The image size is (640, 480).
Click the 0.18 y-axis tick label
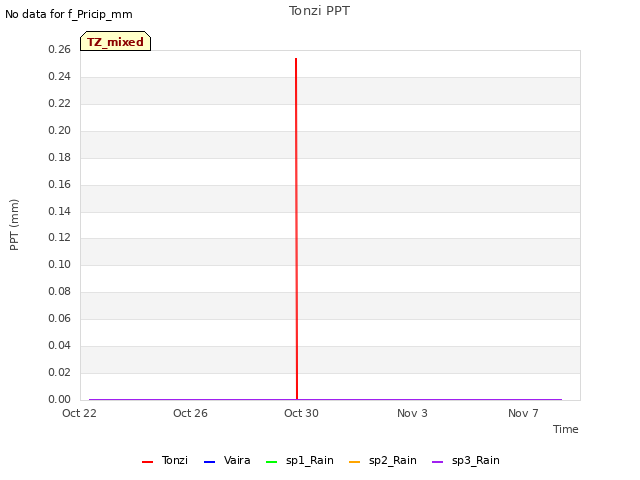click(x=59, y=157)
